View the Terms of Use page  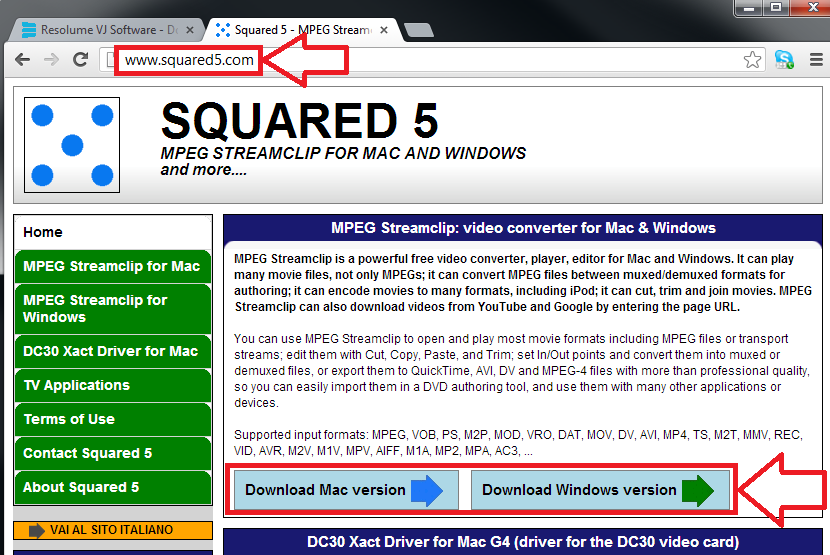113,419
